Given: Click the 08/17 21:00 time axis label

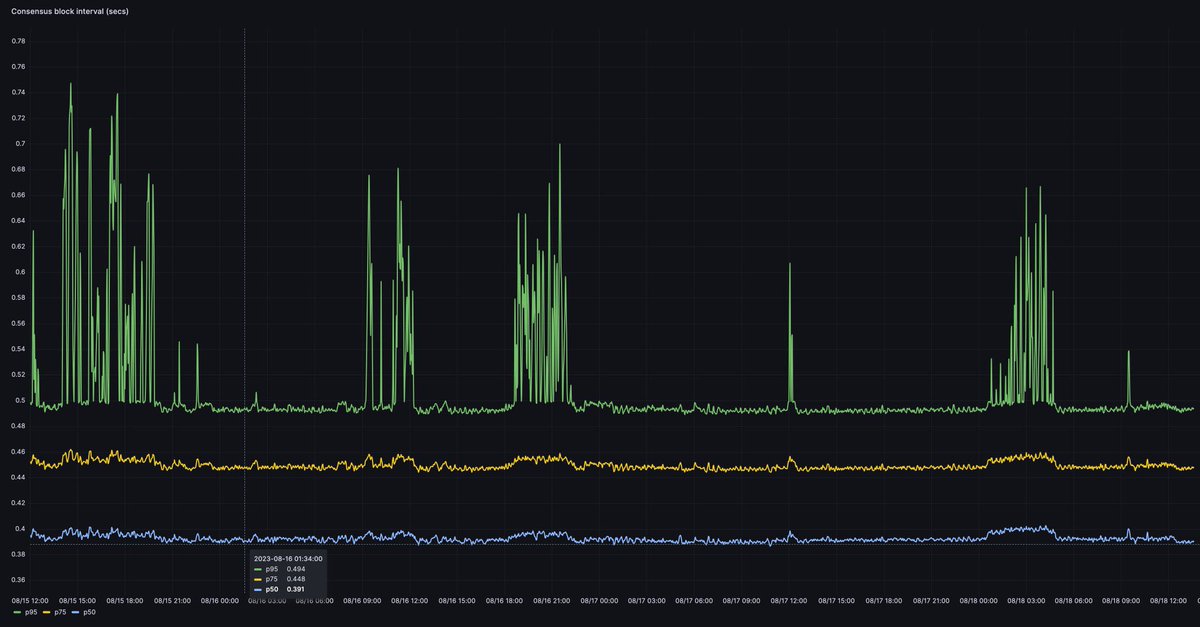Looking at the screenshot, I should [931, 600].
